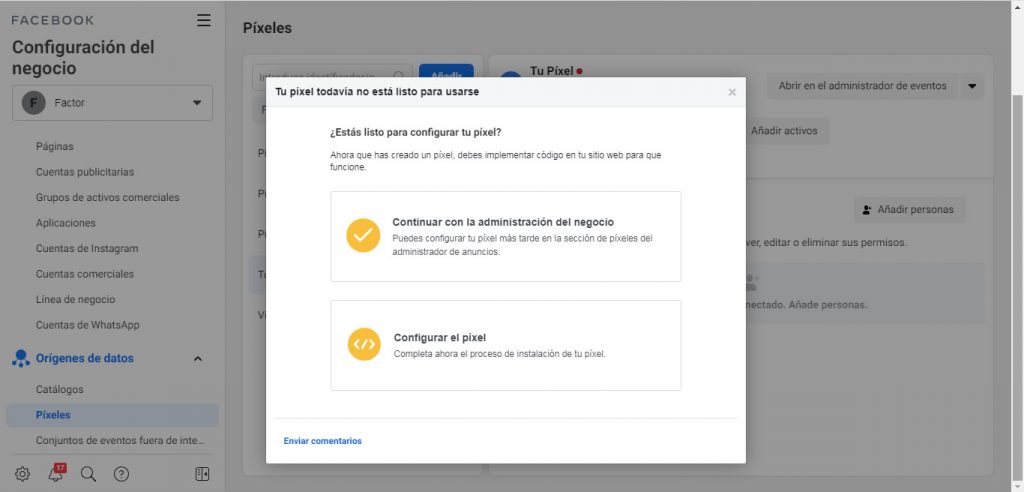Click Abrir en el administrador de eventos

[862, 86]
